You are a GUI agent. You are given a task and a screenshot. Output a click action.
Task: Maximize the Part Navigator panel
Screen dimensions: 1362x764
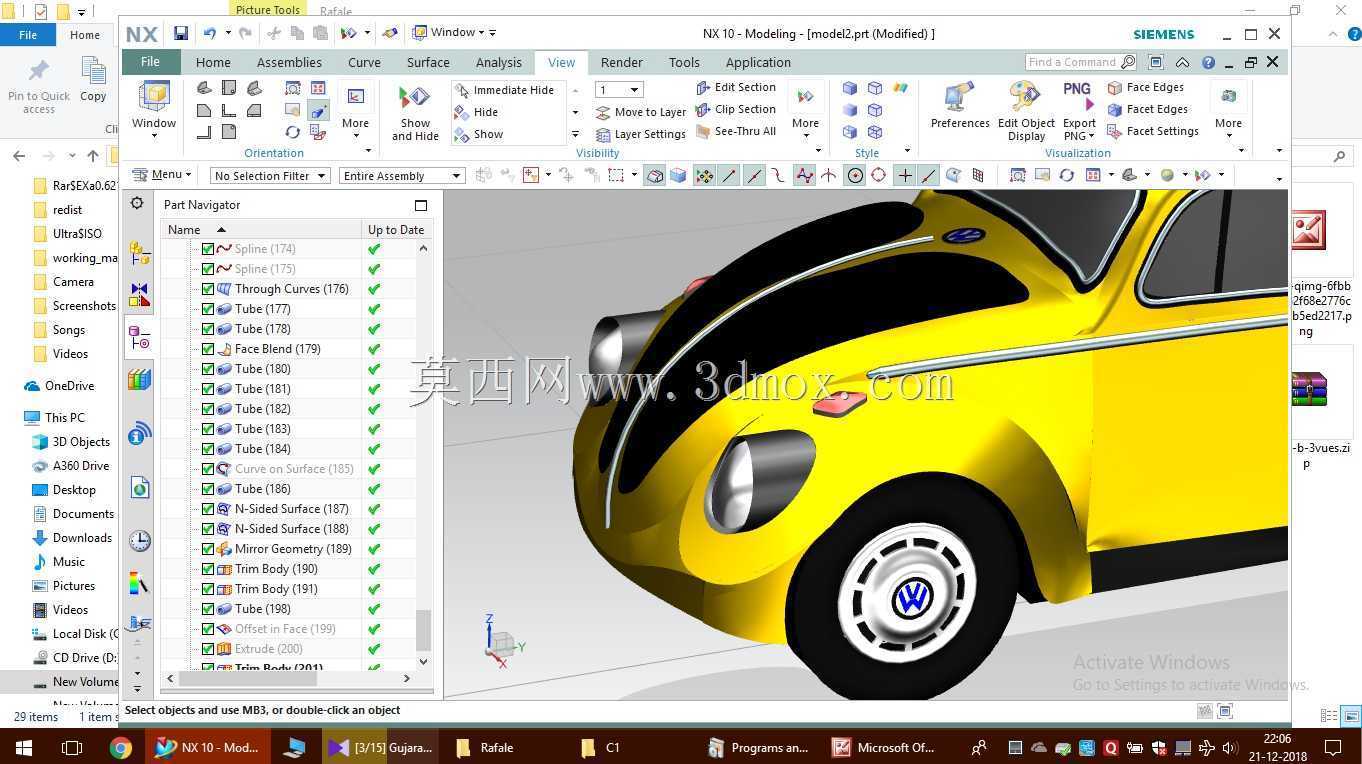(421, 205)
